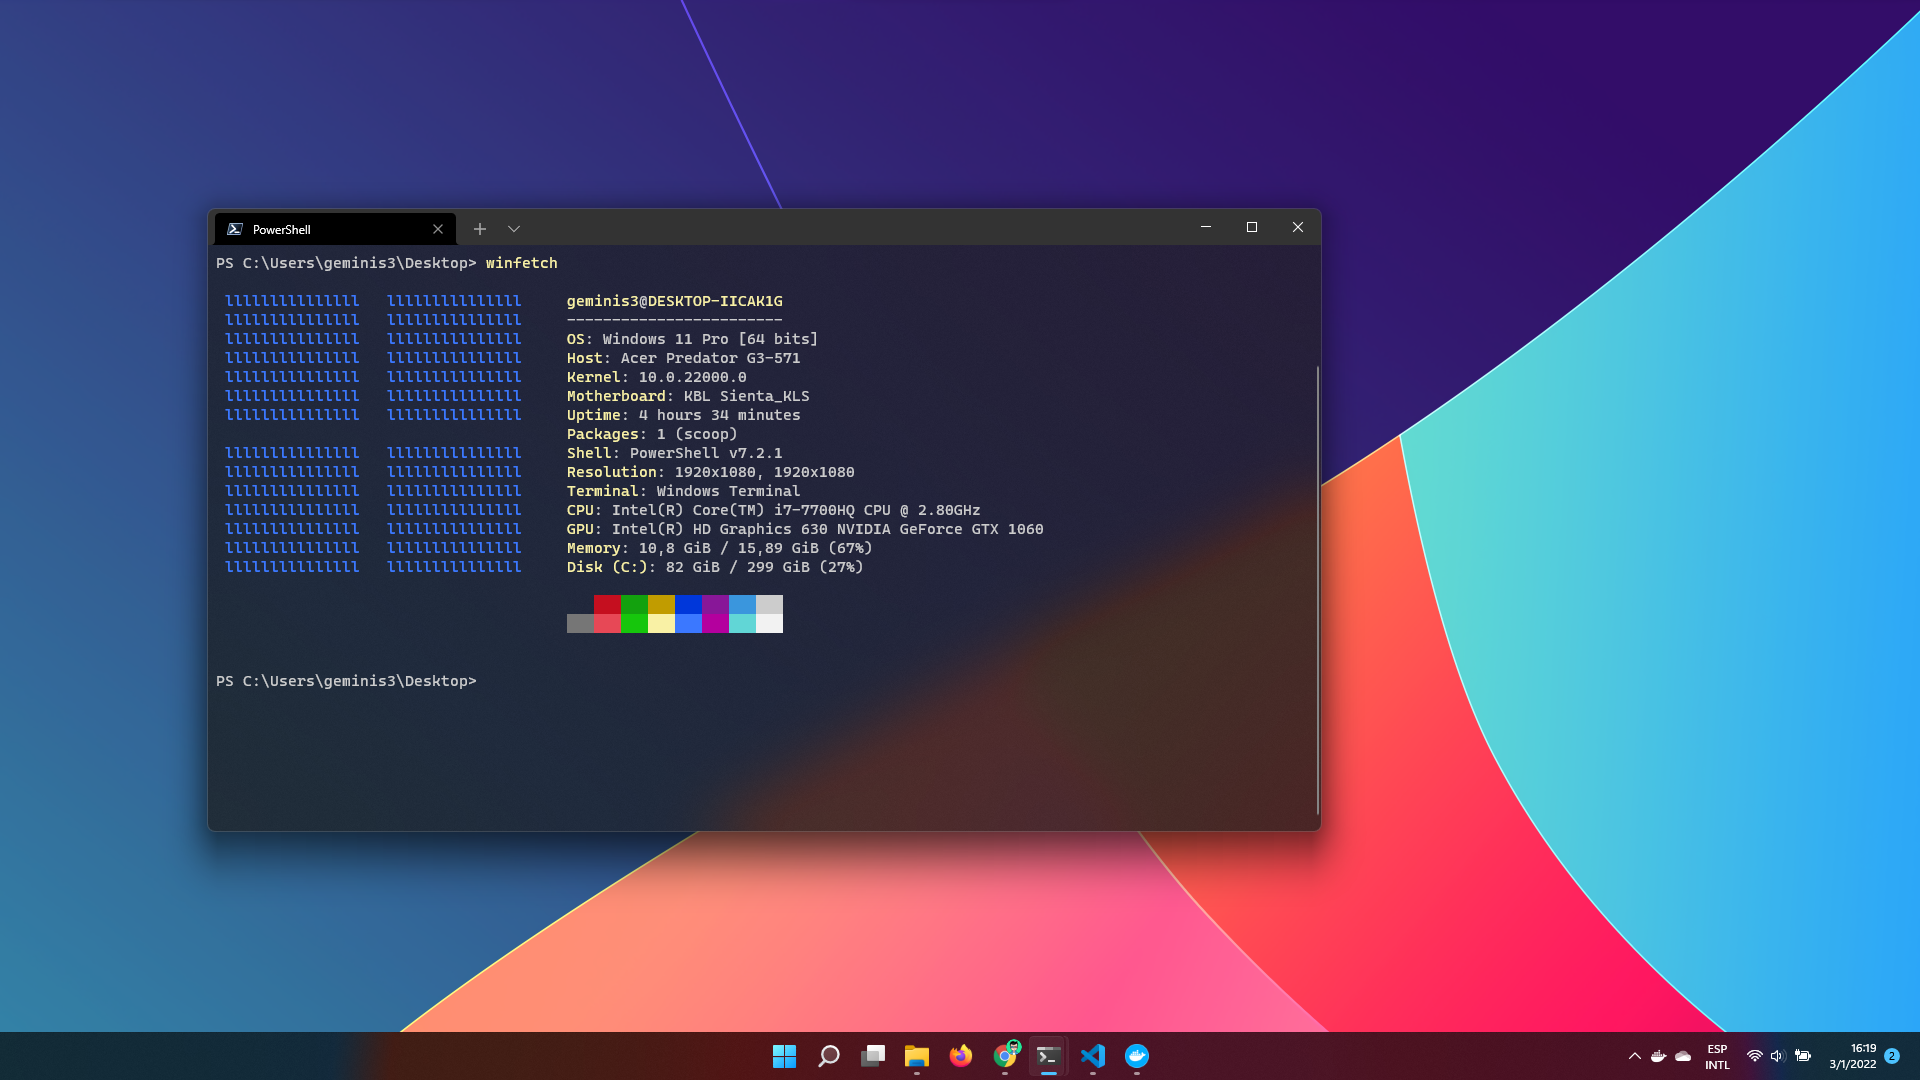
Task: Click the terminal vertical scrollbar
Action: point(1317,590)
